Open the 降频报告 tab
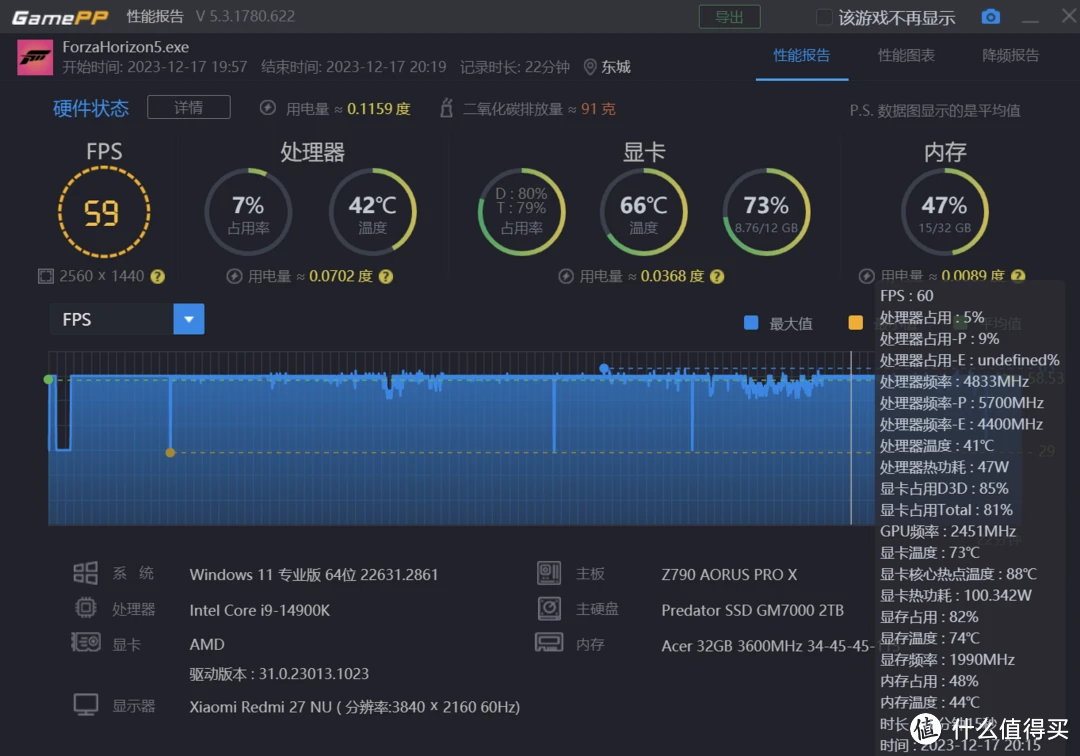The width and height of the screenshot is (1080, 756). [x=1010, y=55]
